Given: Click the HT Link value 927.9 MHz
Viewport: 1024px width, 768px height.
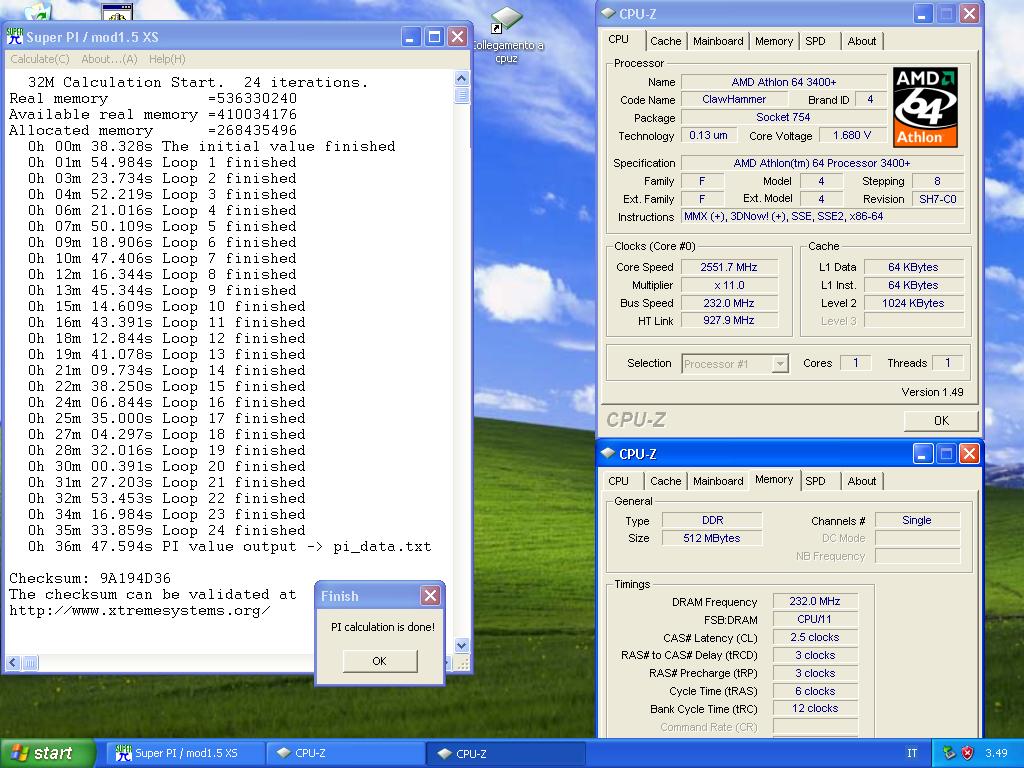Looking at the screenshot, I should [729, 320].
